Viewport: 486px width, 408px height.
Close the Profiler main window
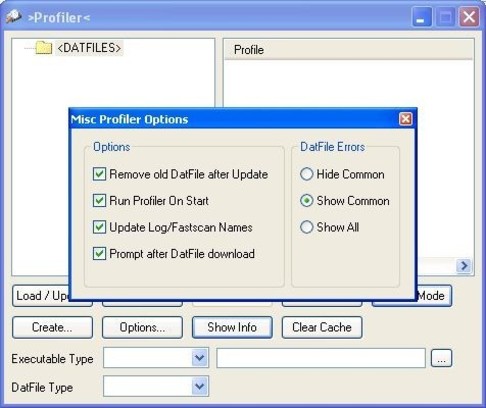point(469,17)
